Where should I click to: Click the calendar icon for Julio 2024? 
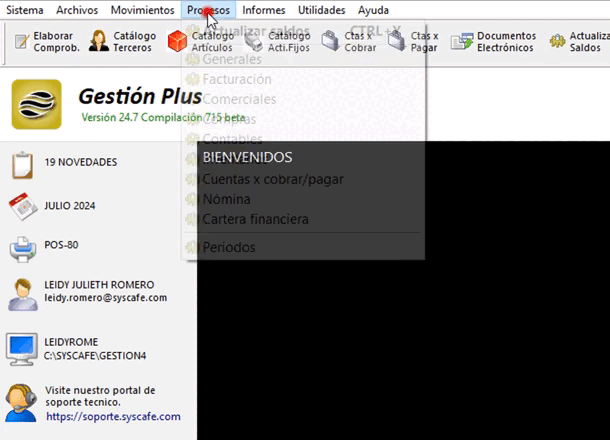pyautogui.click(x=23, y=207)
